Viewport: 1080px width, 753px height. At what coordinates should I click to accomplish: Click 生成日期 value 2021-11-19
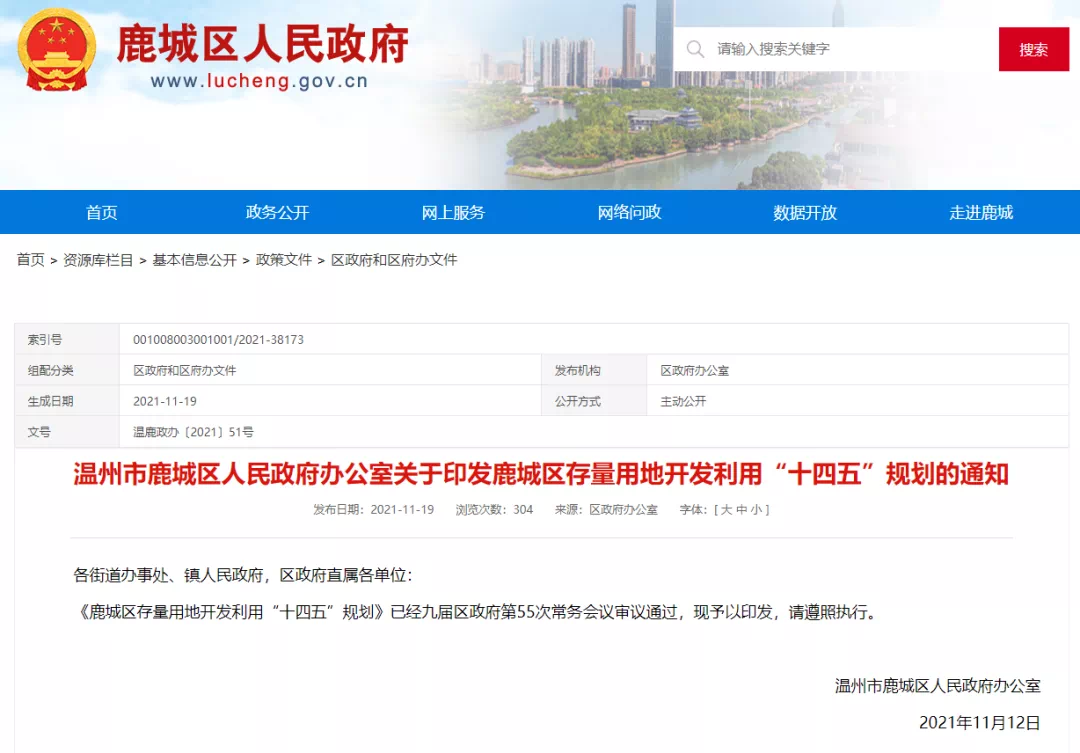(165, 402)
